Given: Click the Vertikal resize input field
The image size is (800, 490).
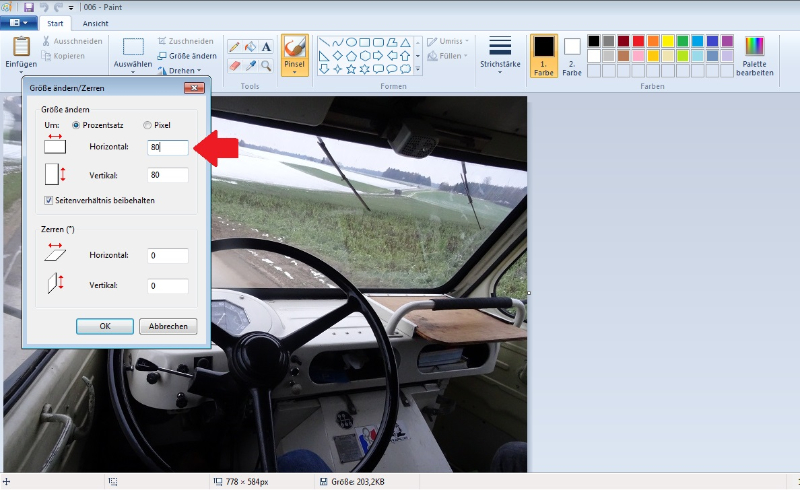Looking at the screenshot, I should (x=167, y=175).
